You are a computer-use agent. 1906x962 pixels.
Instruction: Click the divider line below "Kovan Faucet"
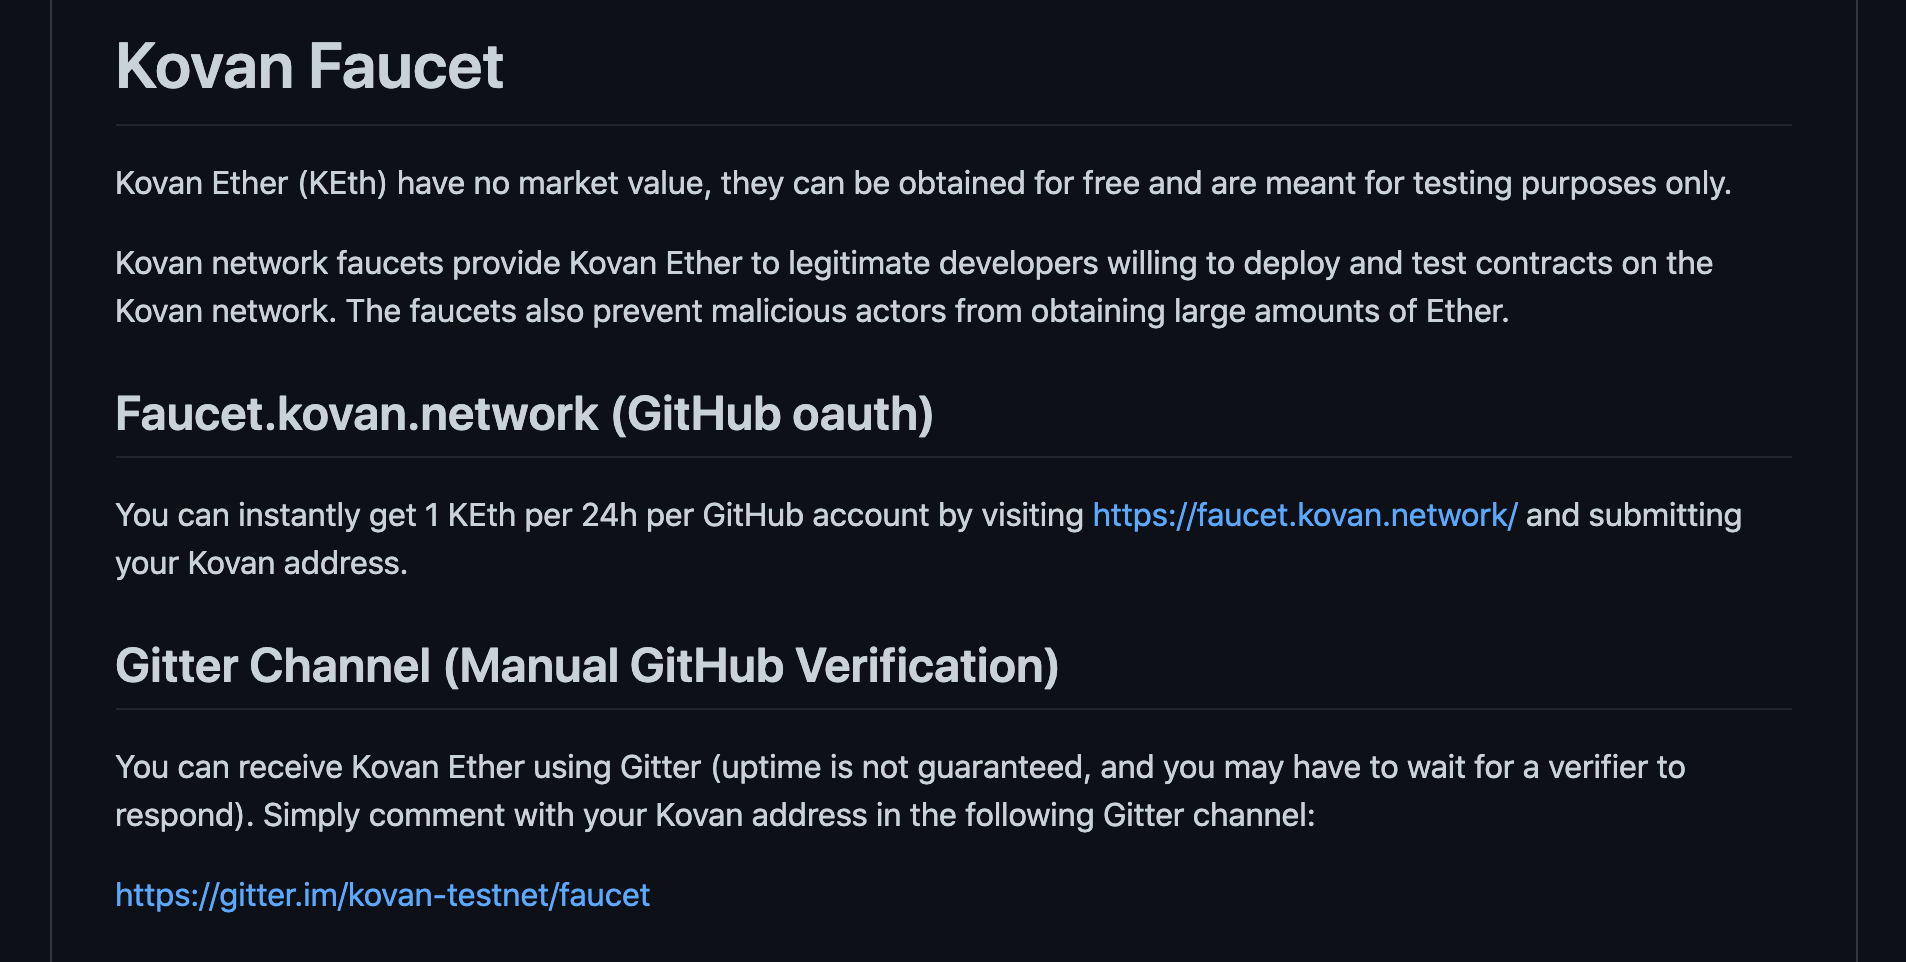point(953,125)
